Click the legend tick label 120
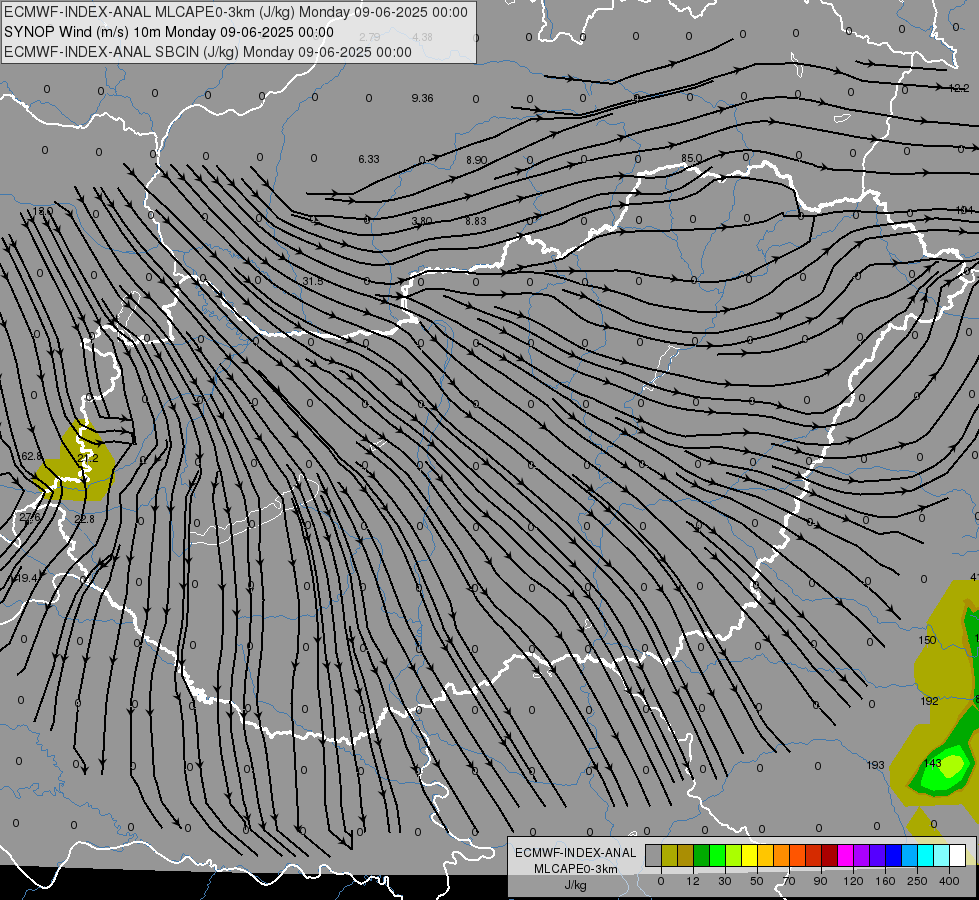Viewport: 979px width, 900px height. point(854,881)
